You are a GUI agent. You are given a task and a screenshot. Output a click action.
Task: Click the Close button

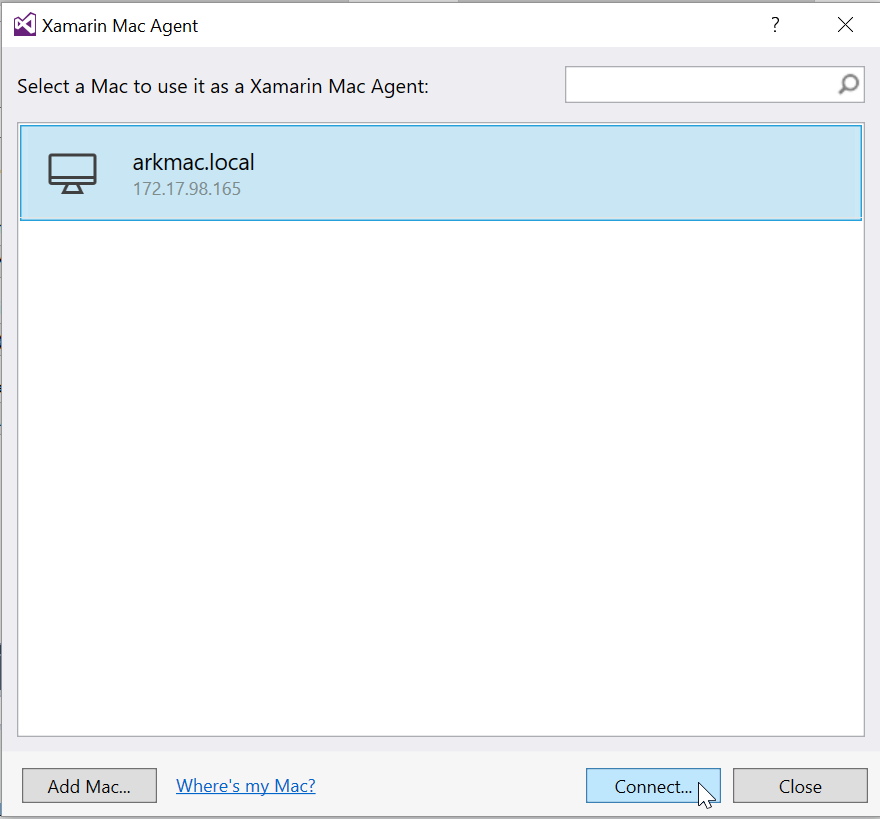[x=800, y=785]
